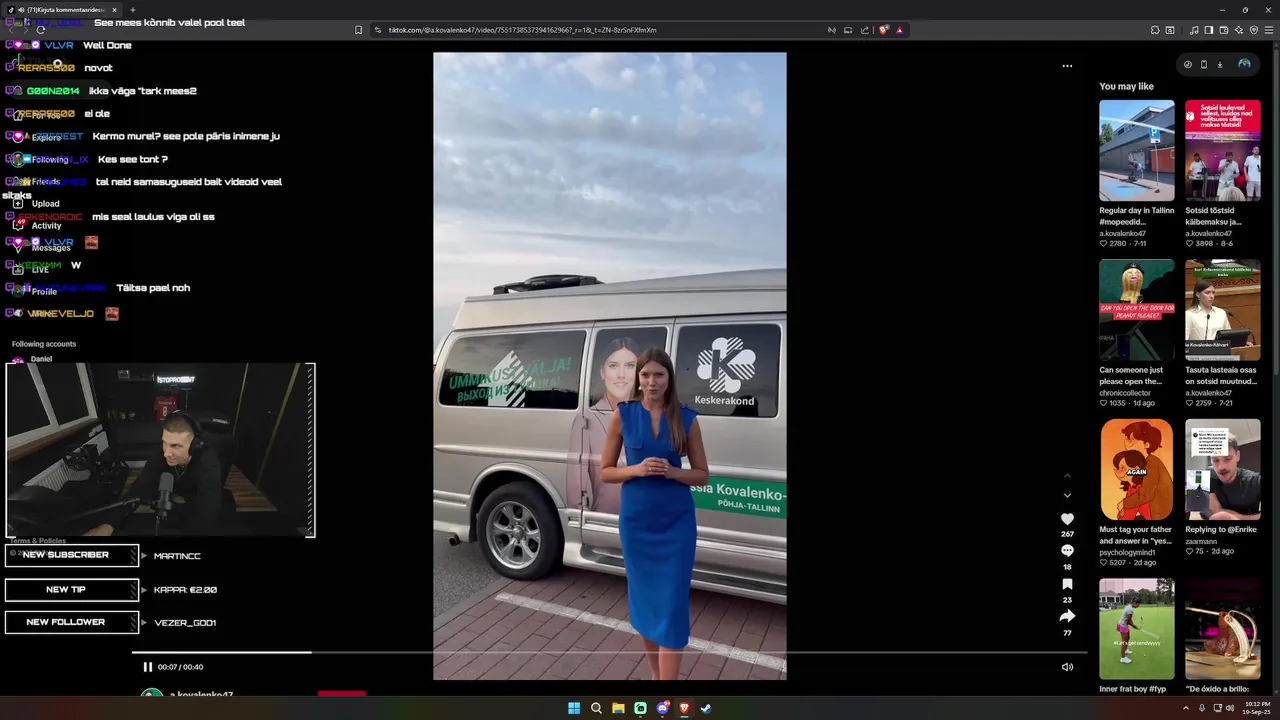Open the "De óxido a brillo" thumbnail
The height and width of the screenshot is (720, 1280).
[1223, 628]
